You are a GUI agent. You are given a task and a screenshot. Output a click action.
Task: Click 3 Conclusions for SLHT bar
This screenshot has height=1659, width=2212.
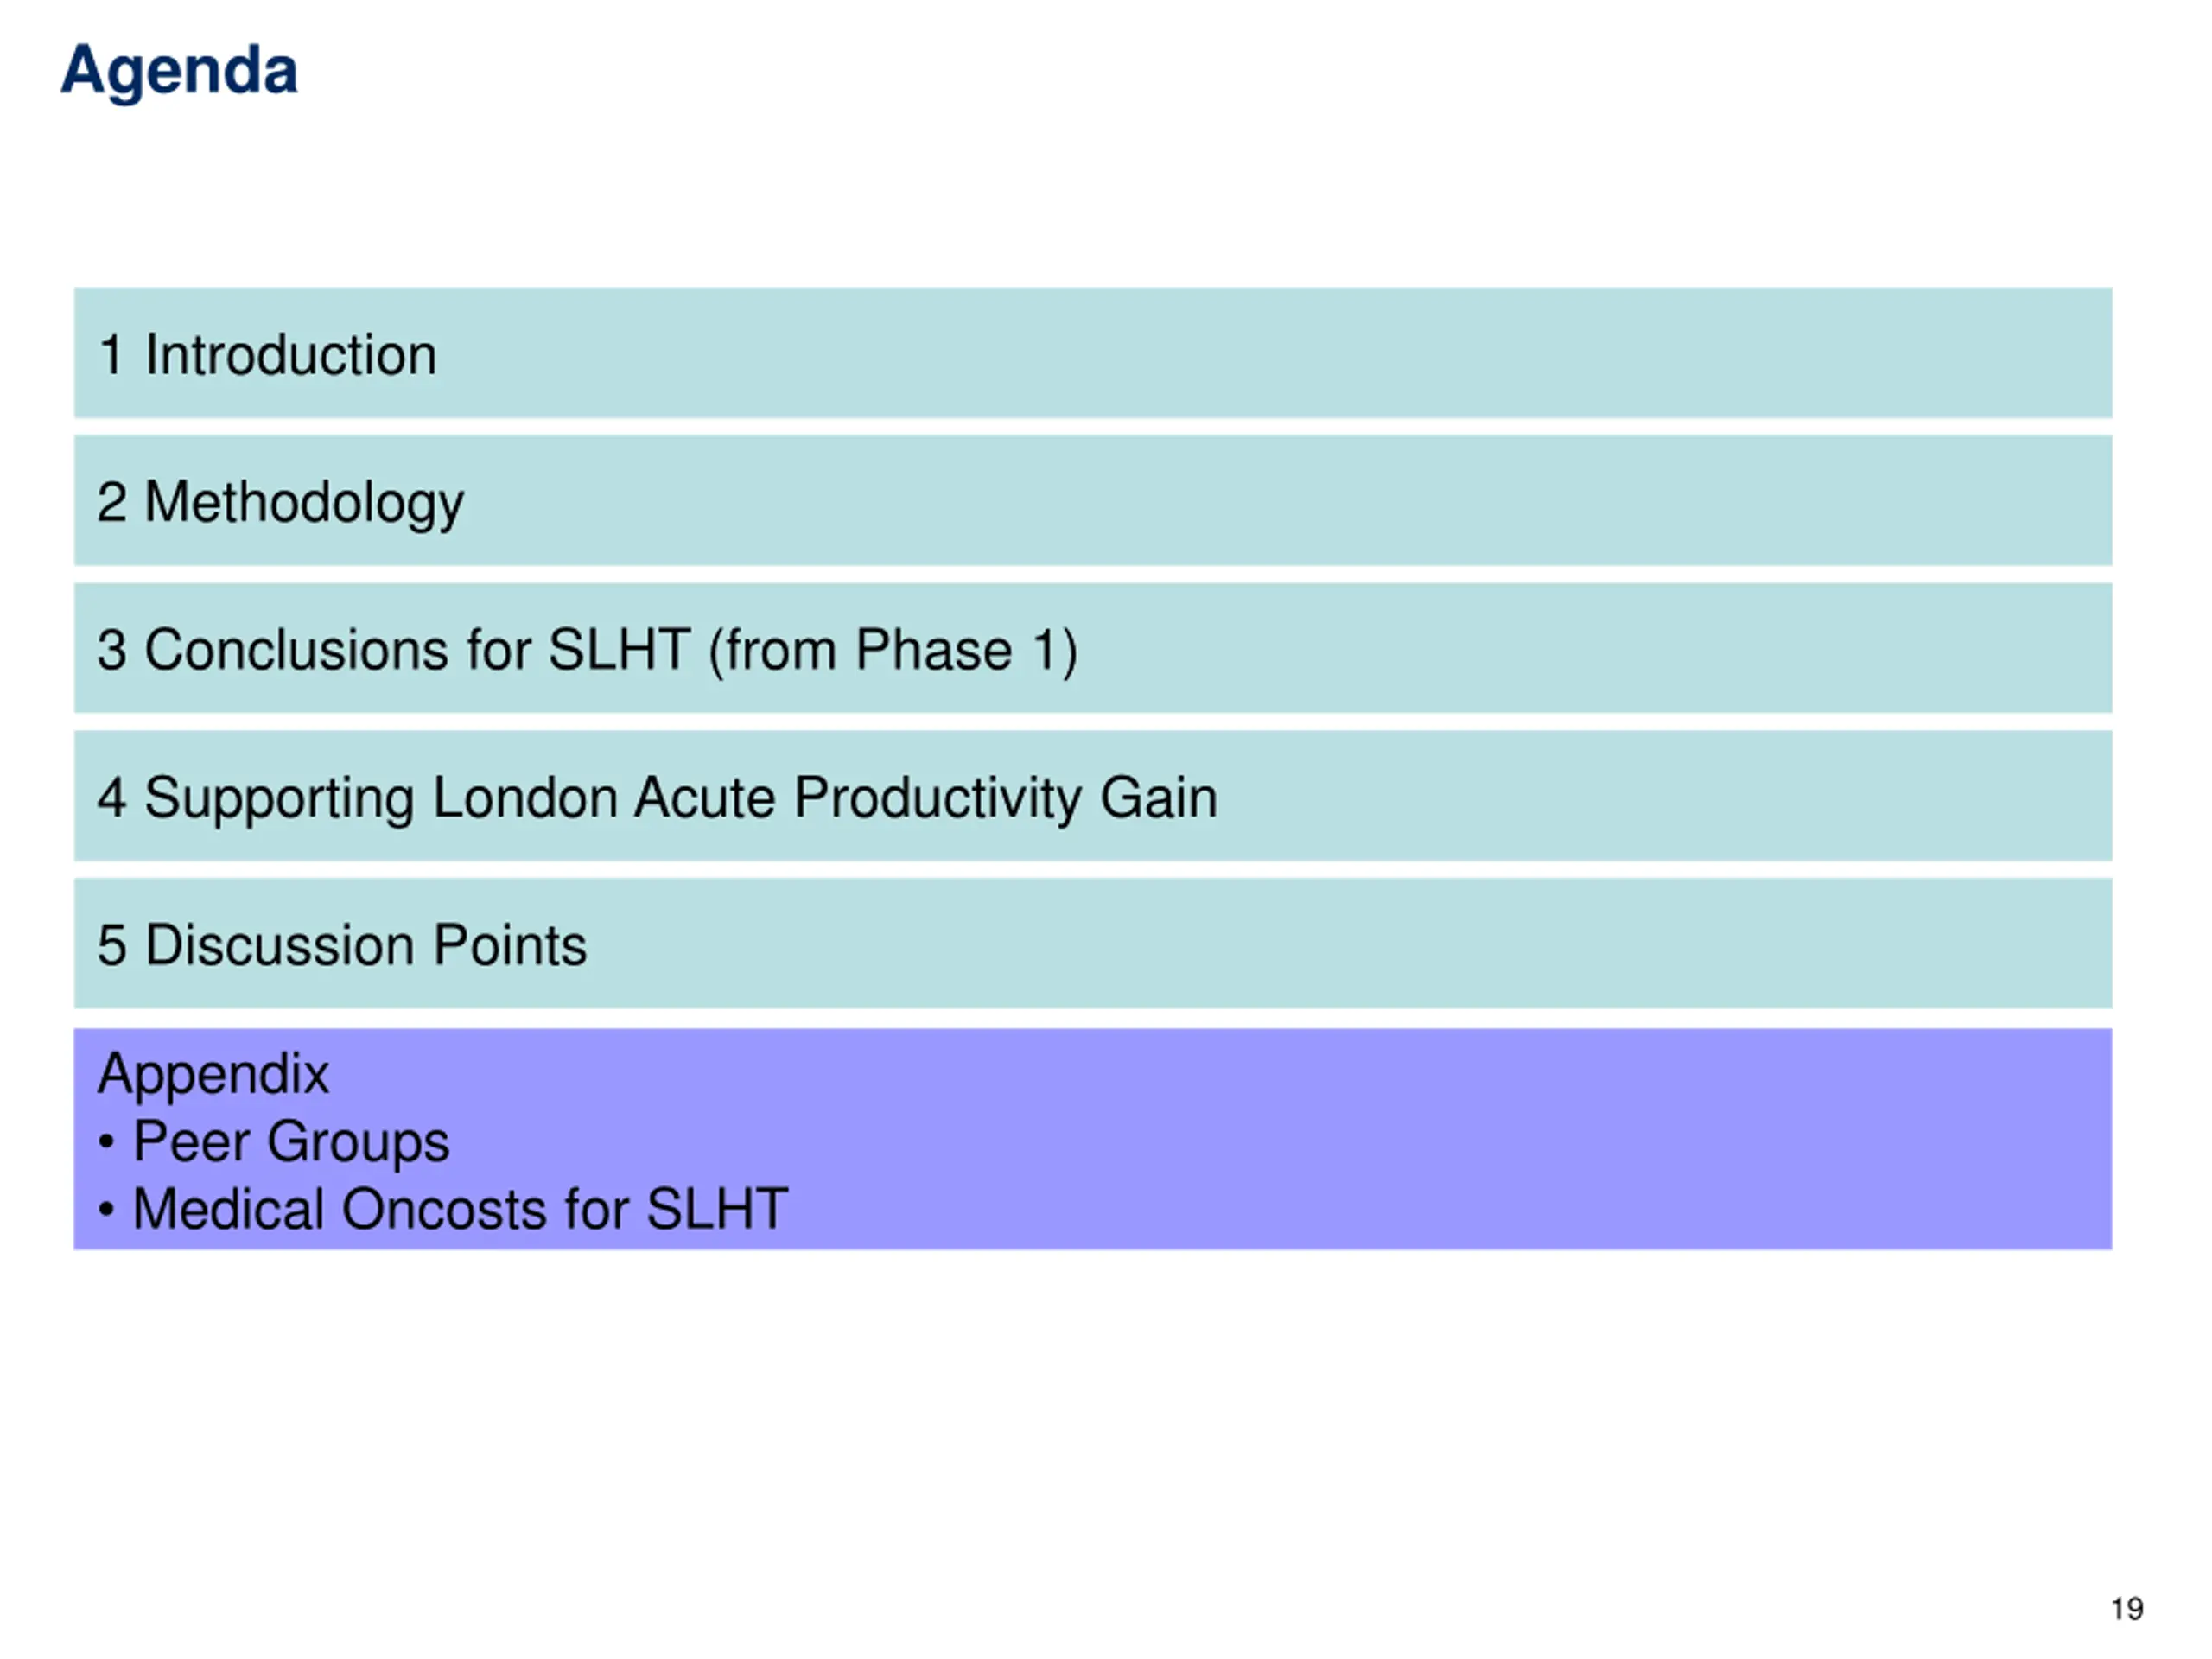tap(1093, 648)
